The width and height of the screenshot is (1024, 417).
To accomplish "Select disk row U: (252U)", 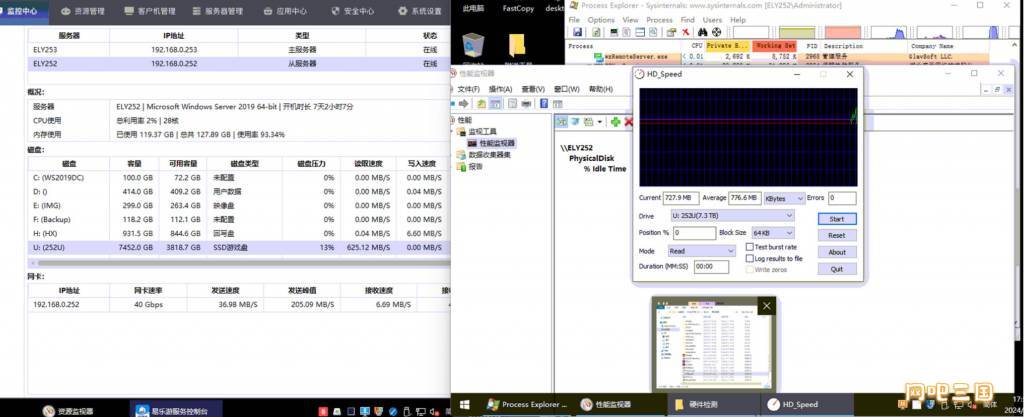I will [x=239, y=248].
